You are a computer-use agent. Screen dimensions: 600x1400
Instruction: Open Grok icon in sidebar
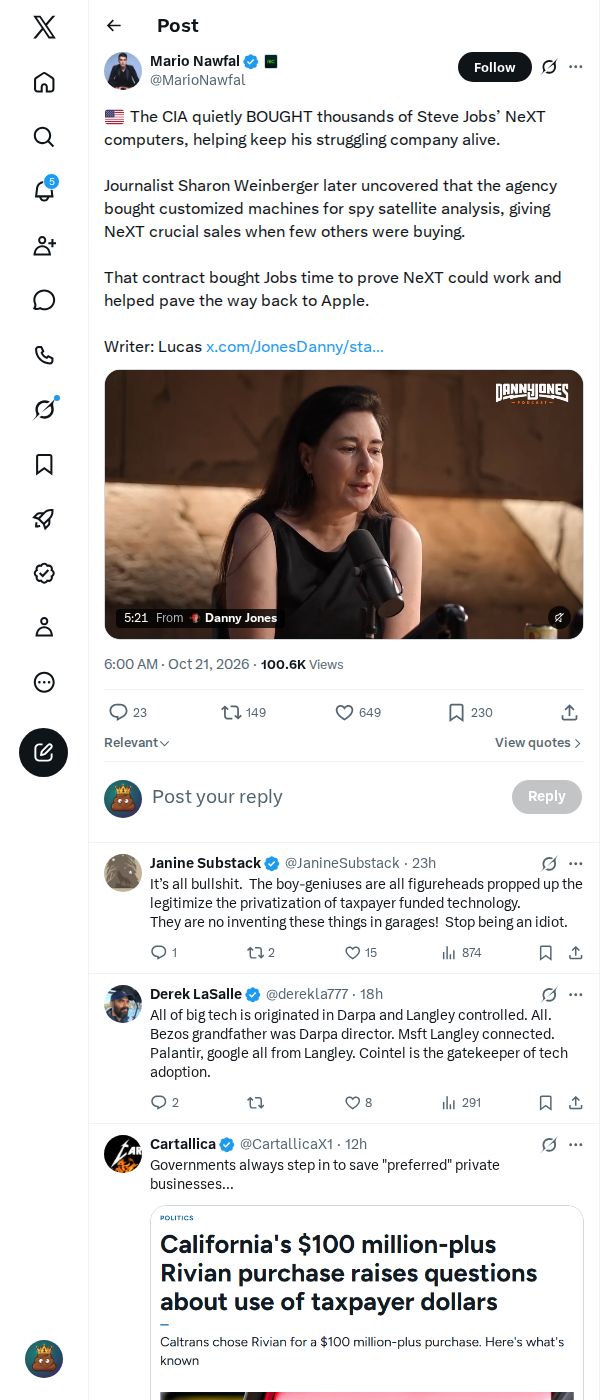click(x=44, y=409)
